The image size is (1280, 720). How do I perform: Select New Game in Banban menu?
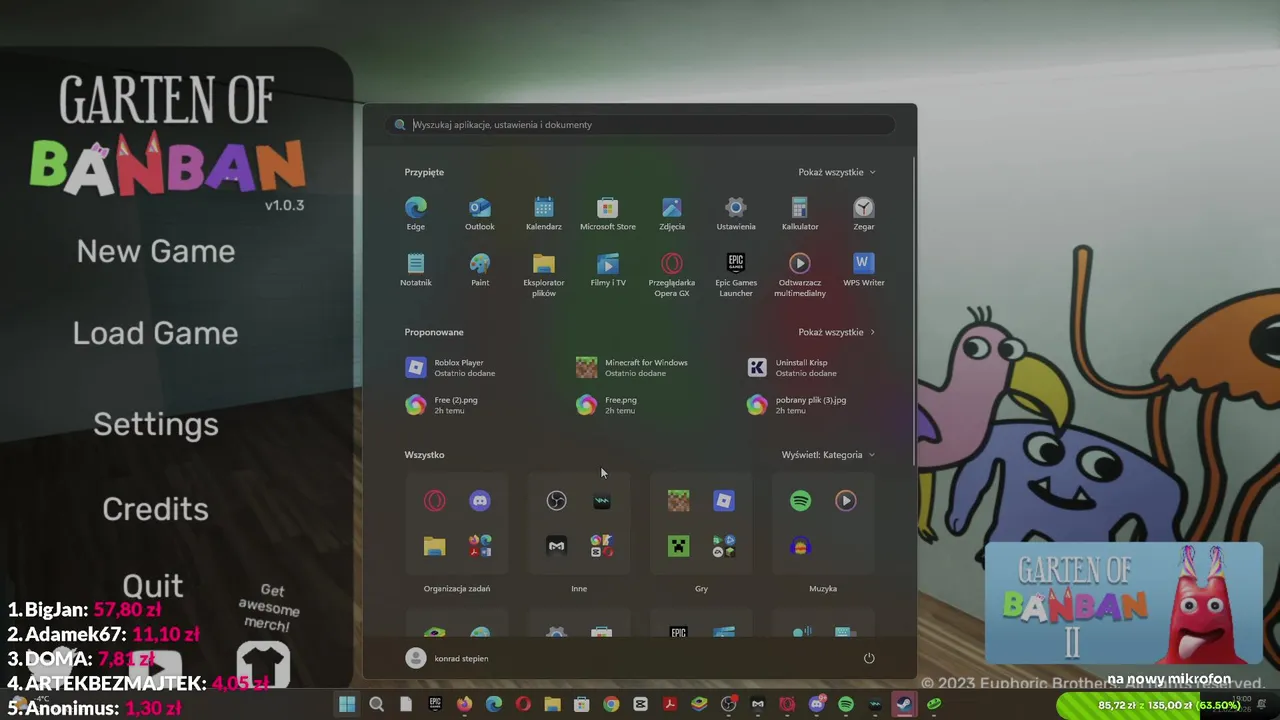[156, 251]
